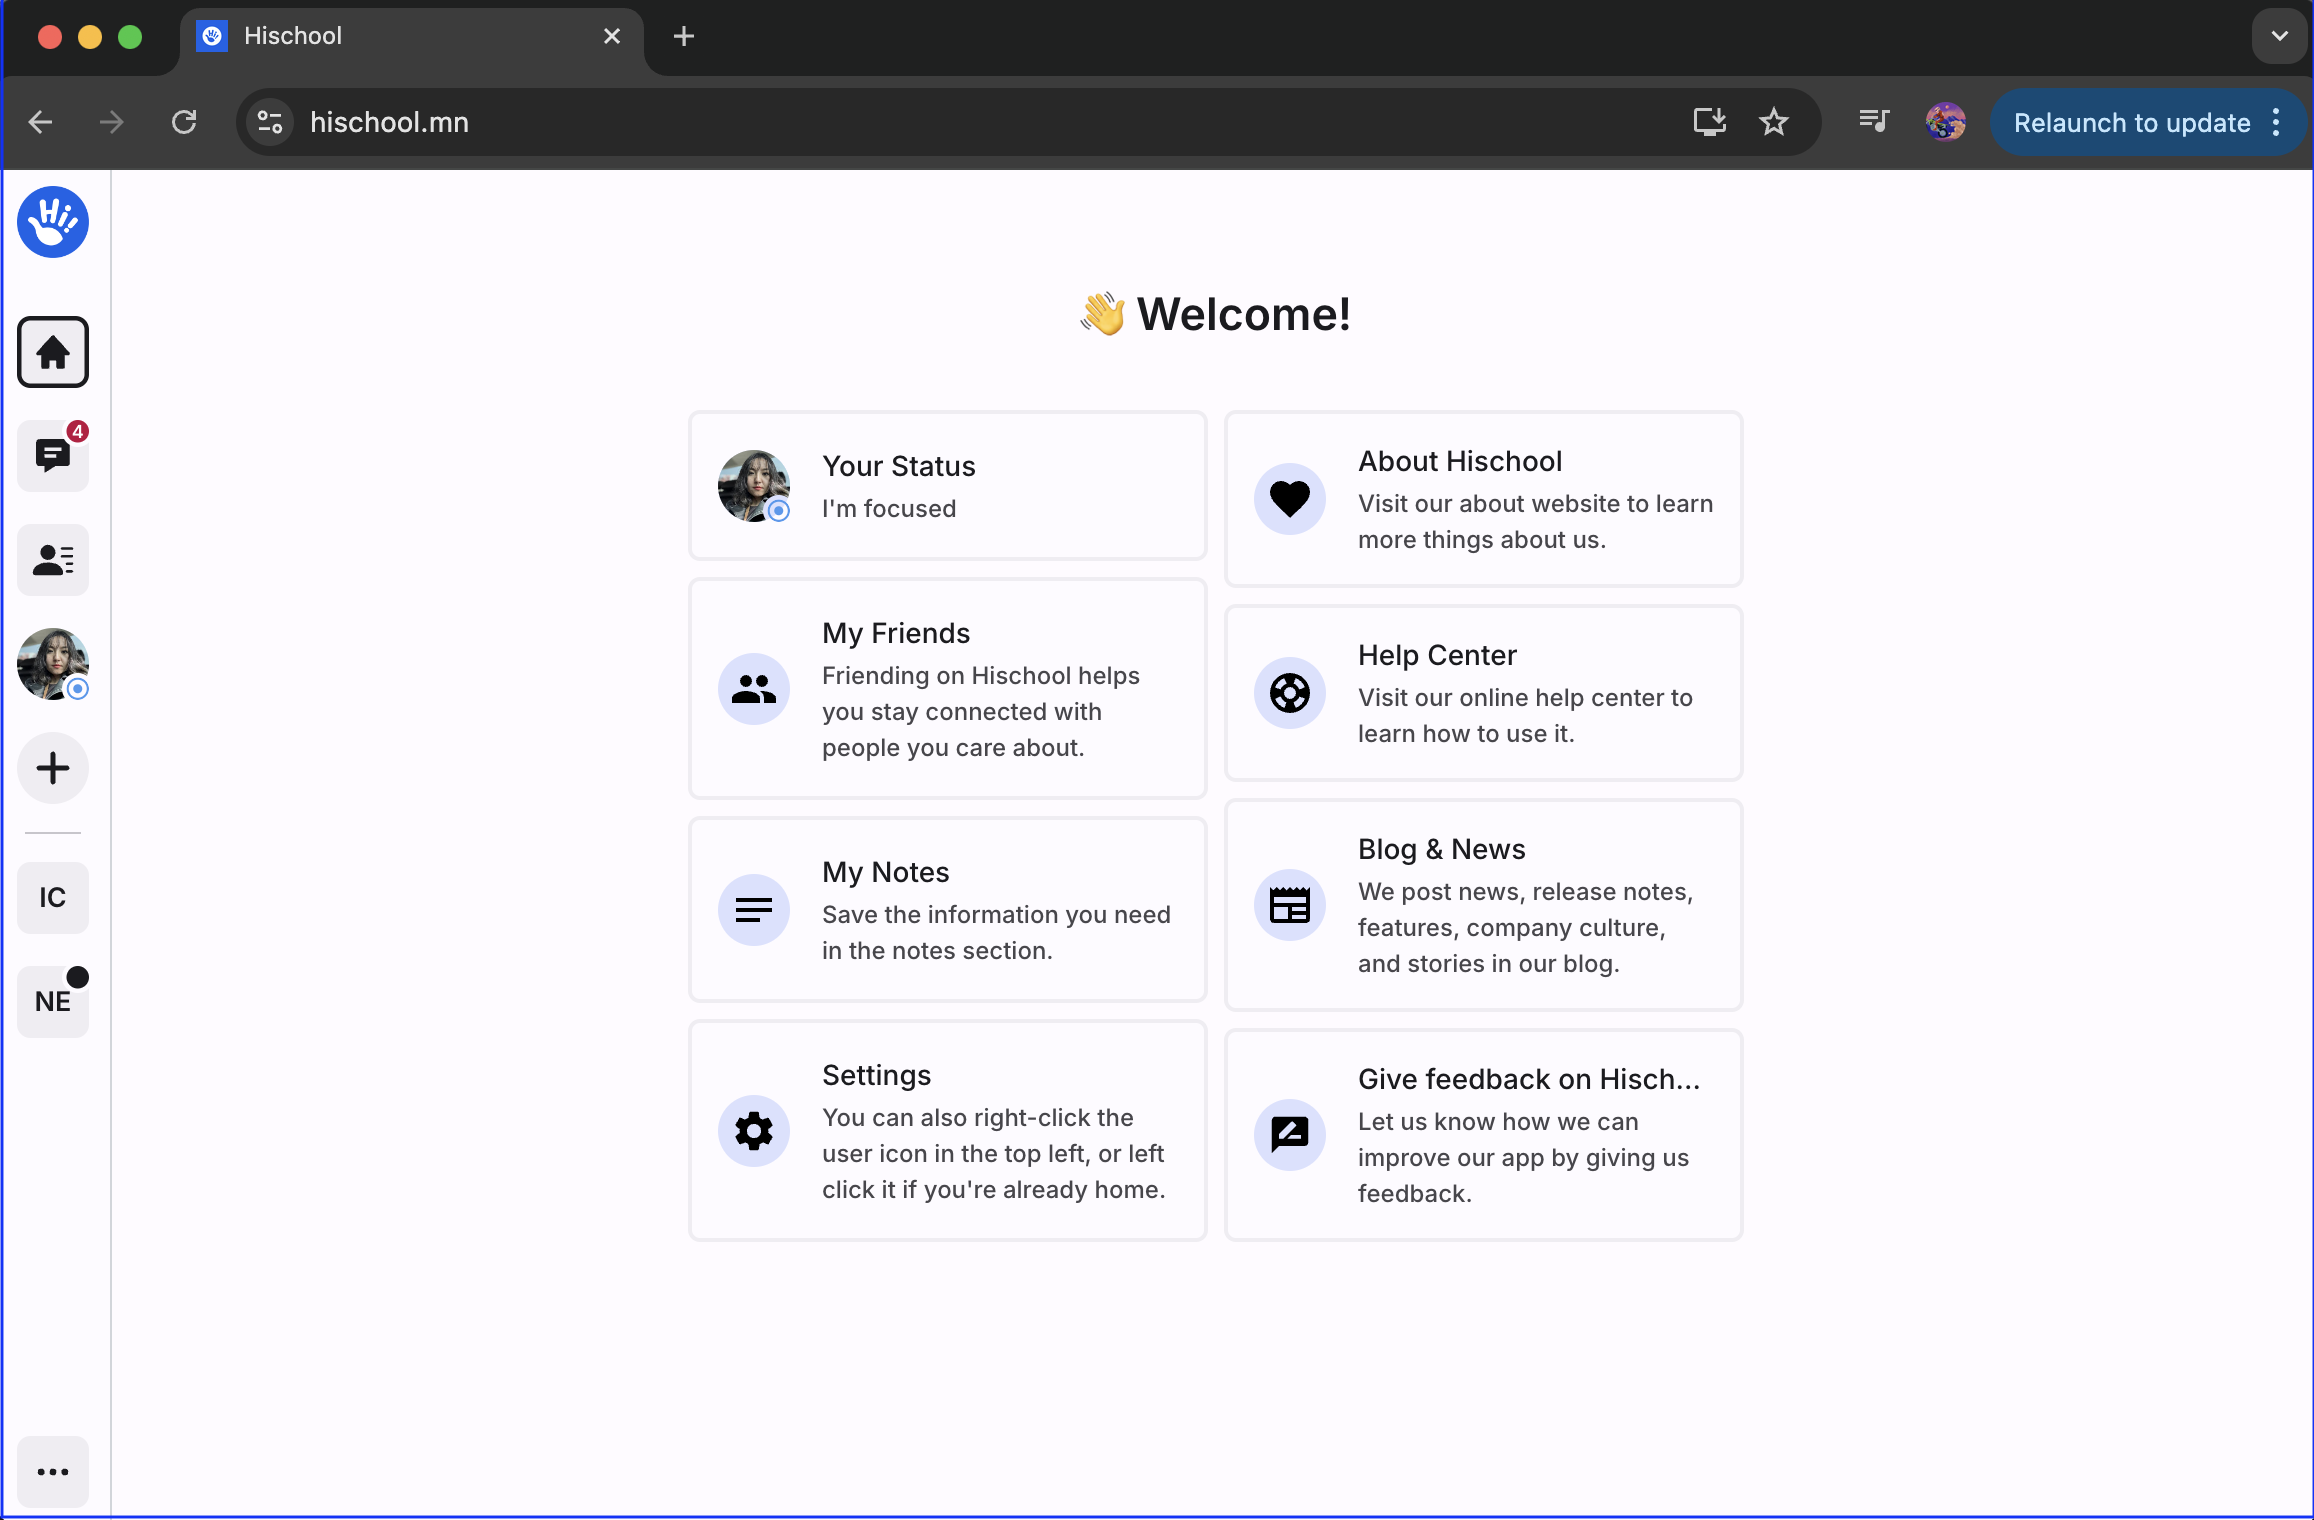Click the Help Center lifebuoy icon
This screenshot has height=1520, width=2314.
(x=1290, y=693)
